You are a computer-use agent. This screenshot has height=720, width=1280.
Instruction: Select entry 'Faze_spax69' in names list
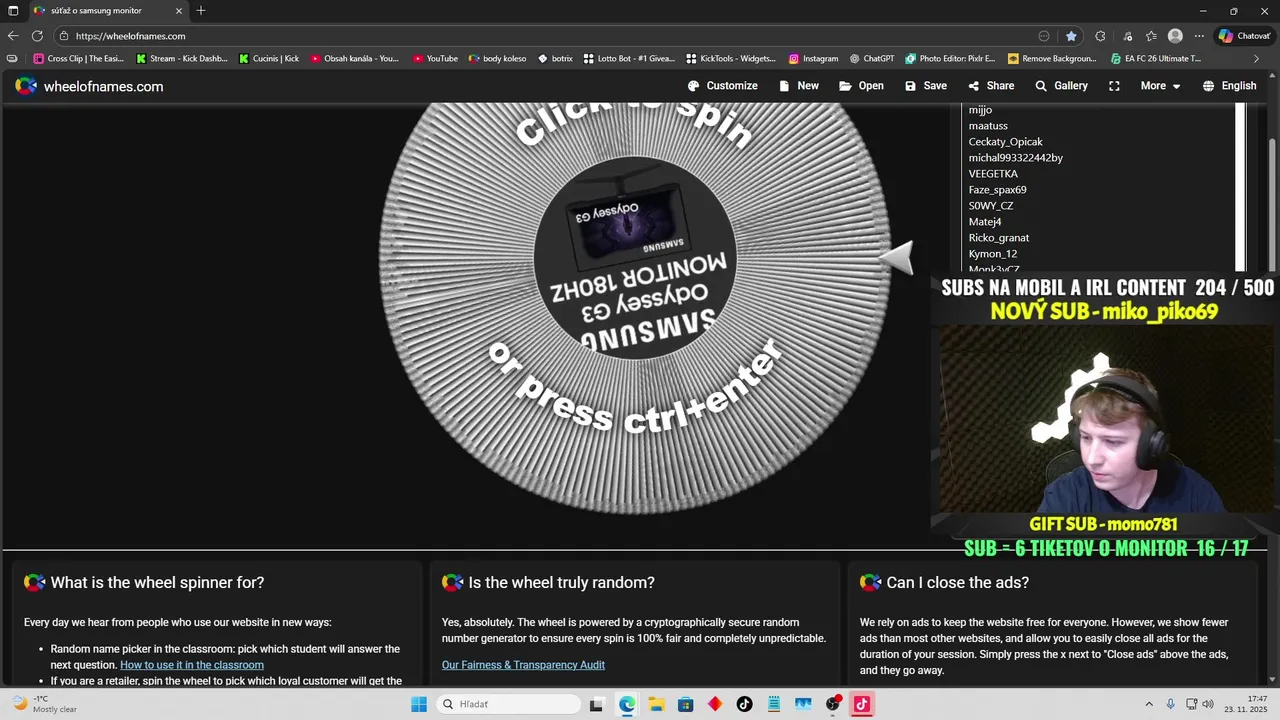pyautogui.click(x=997, y=190)
